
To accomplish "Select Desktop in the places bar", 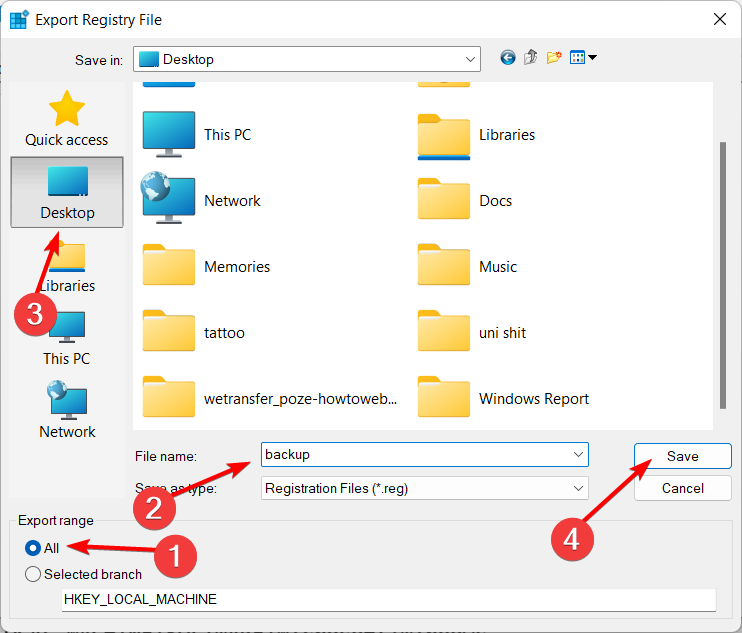I will (x=67, y=193).
